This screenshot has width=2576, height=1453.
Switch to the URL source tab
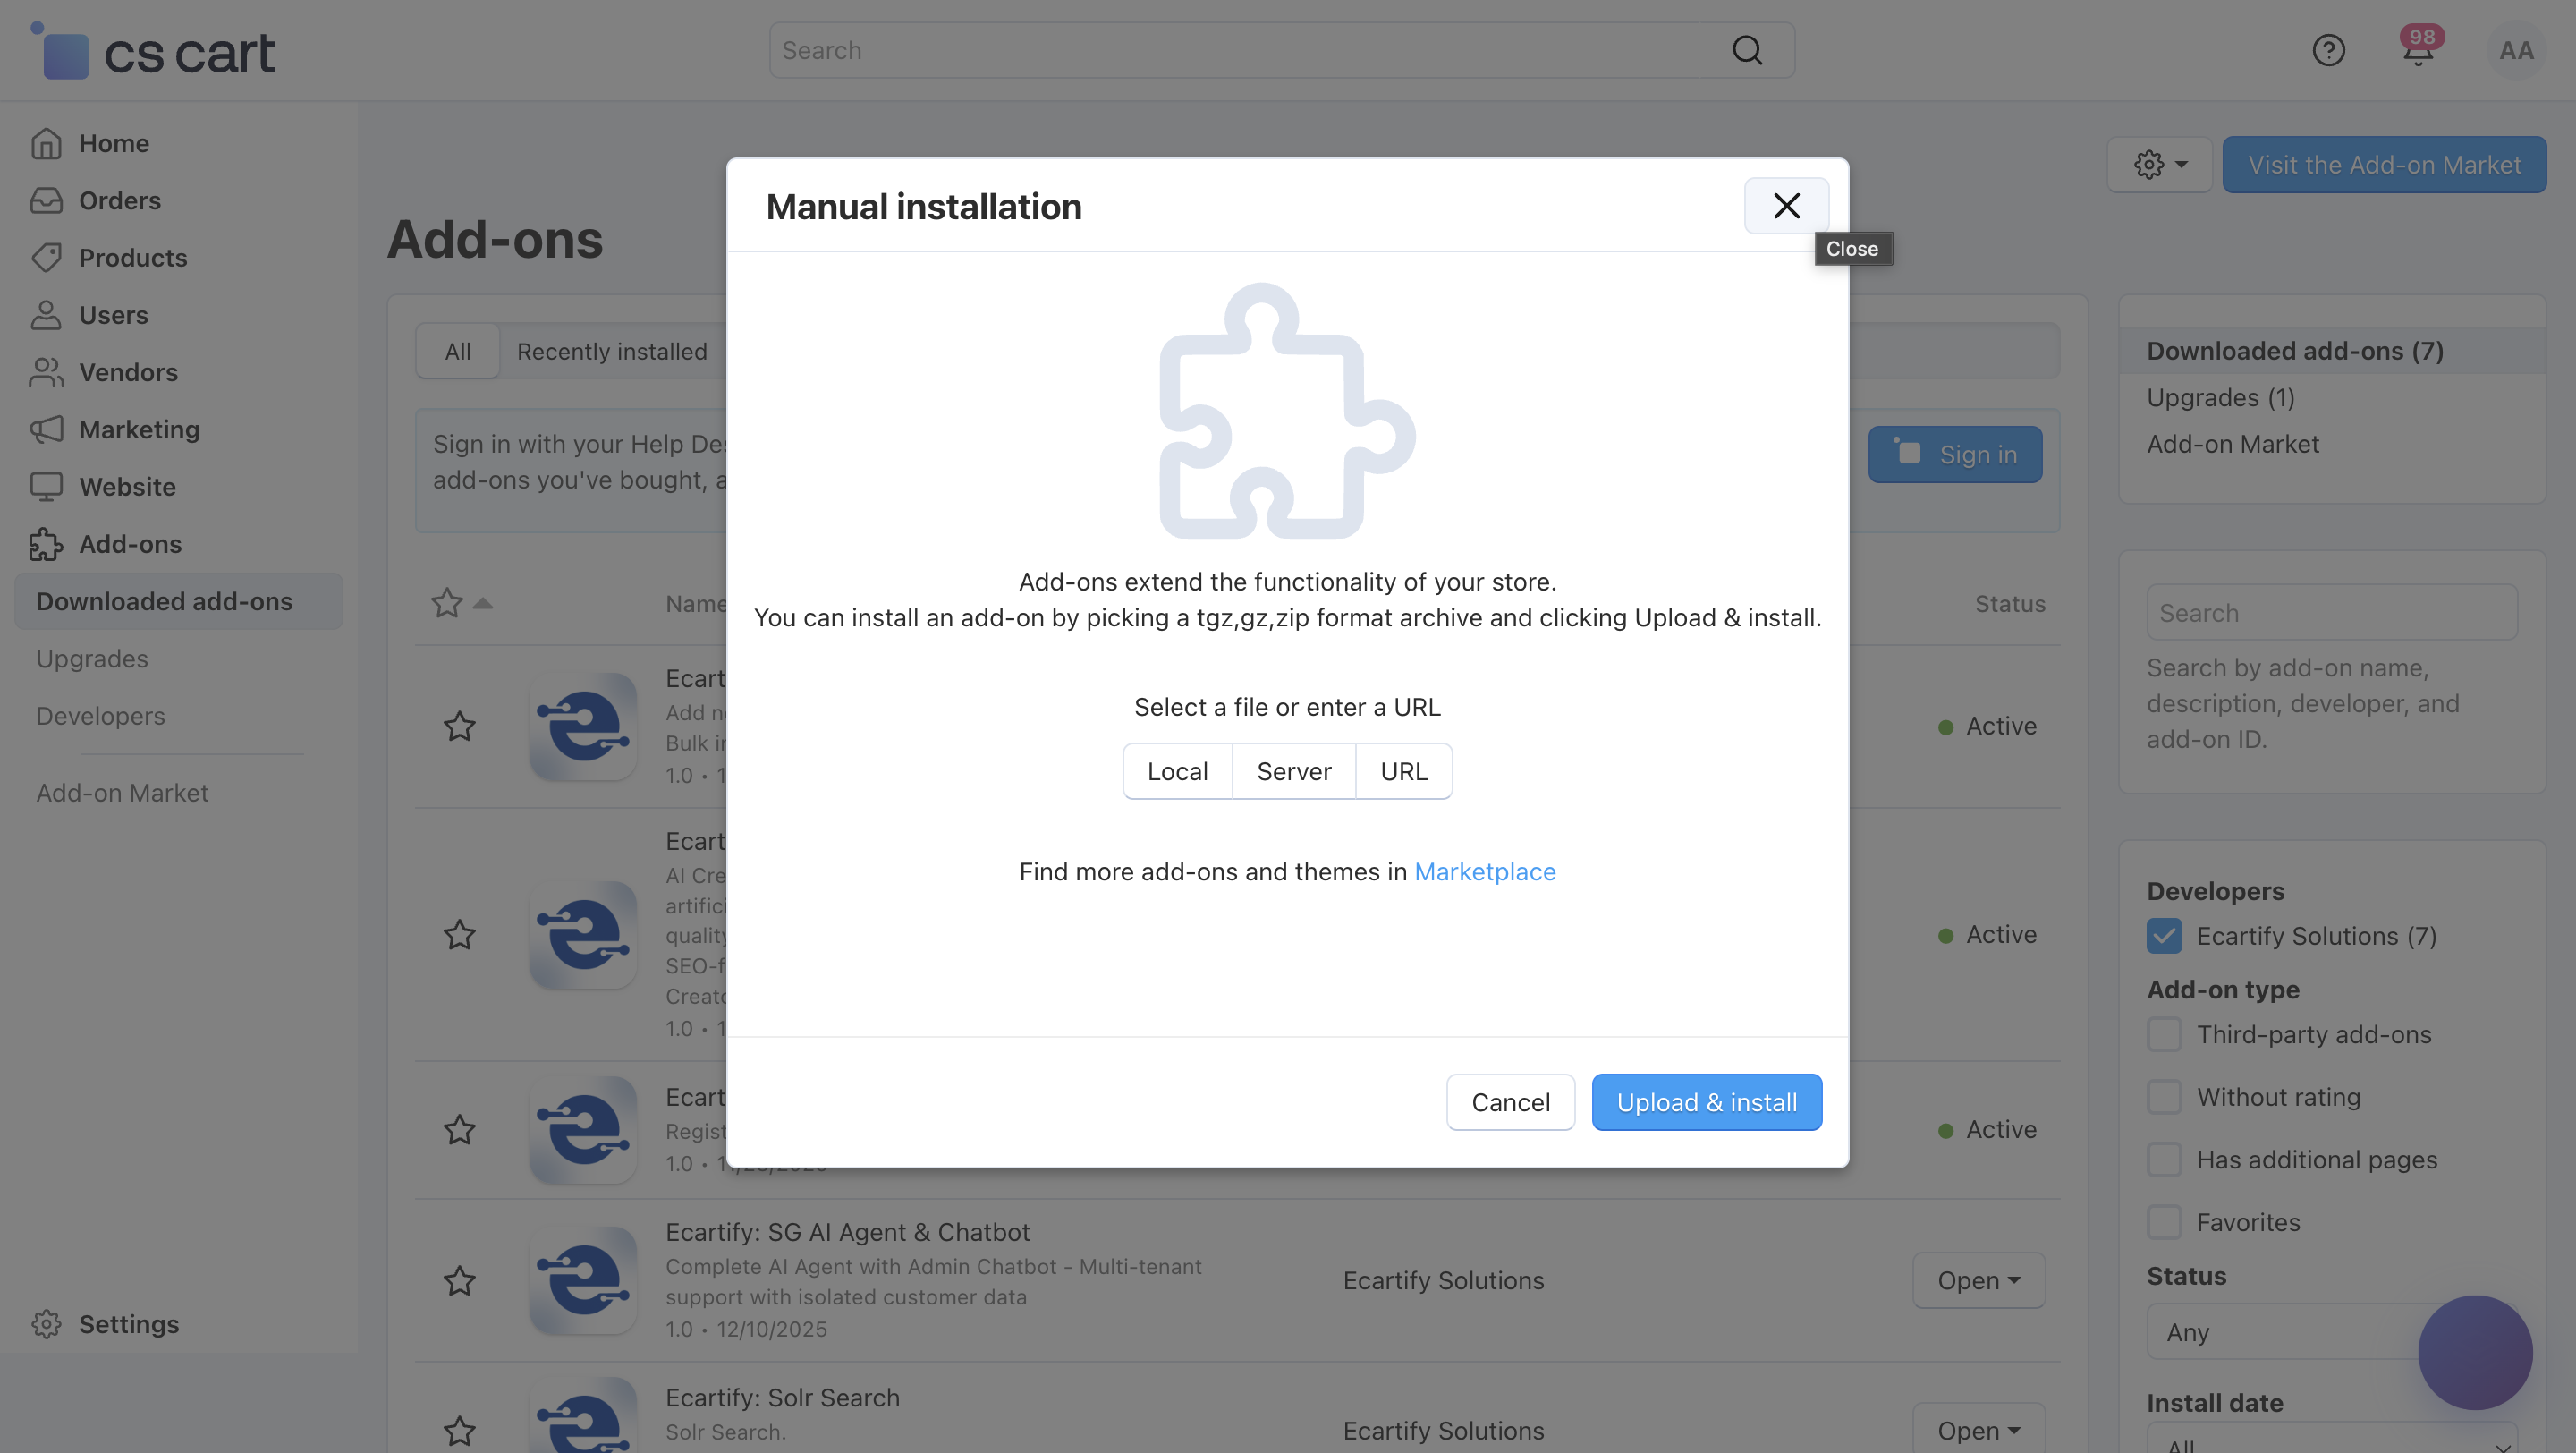click(x=1403, y=771)
